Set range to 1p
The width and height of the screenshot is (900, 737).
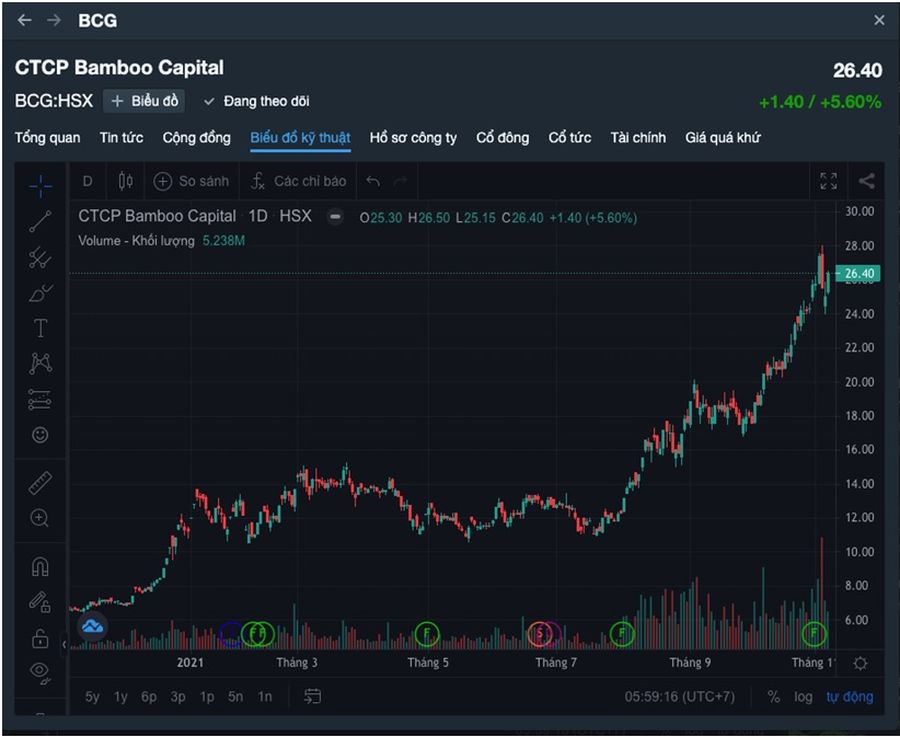[x=207, y=697]
